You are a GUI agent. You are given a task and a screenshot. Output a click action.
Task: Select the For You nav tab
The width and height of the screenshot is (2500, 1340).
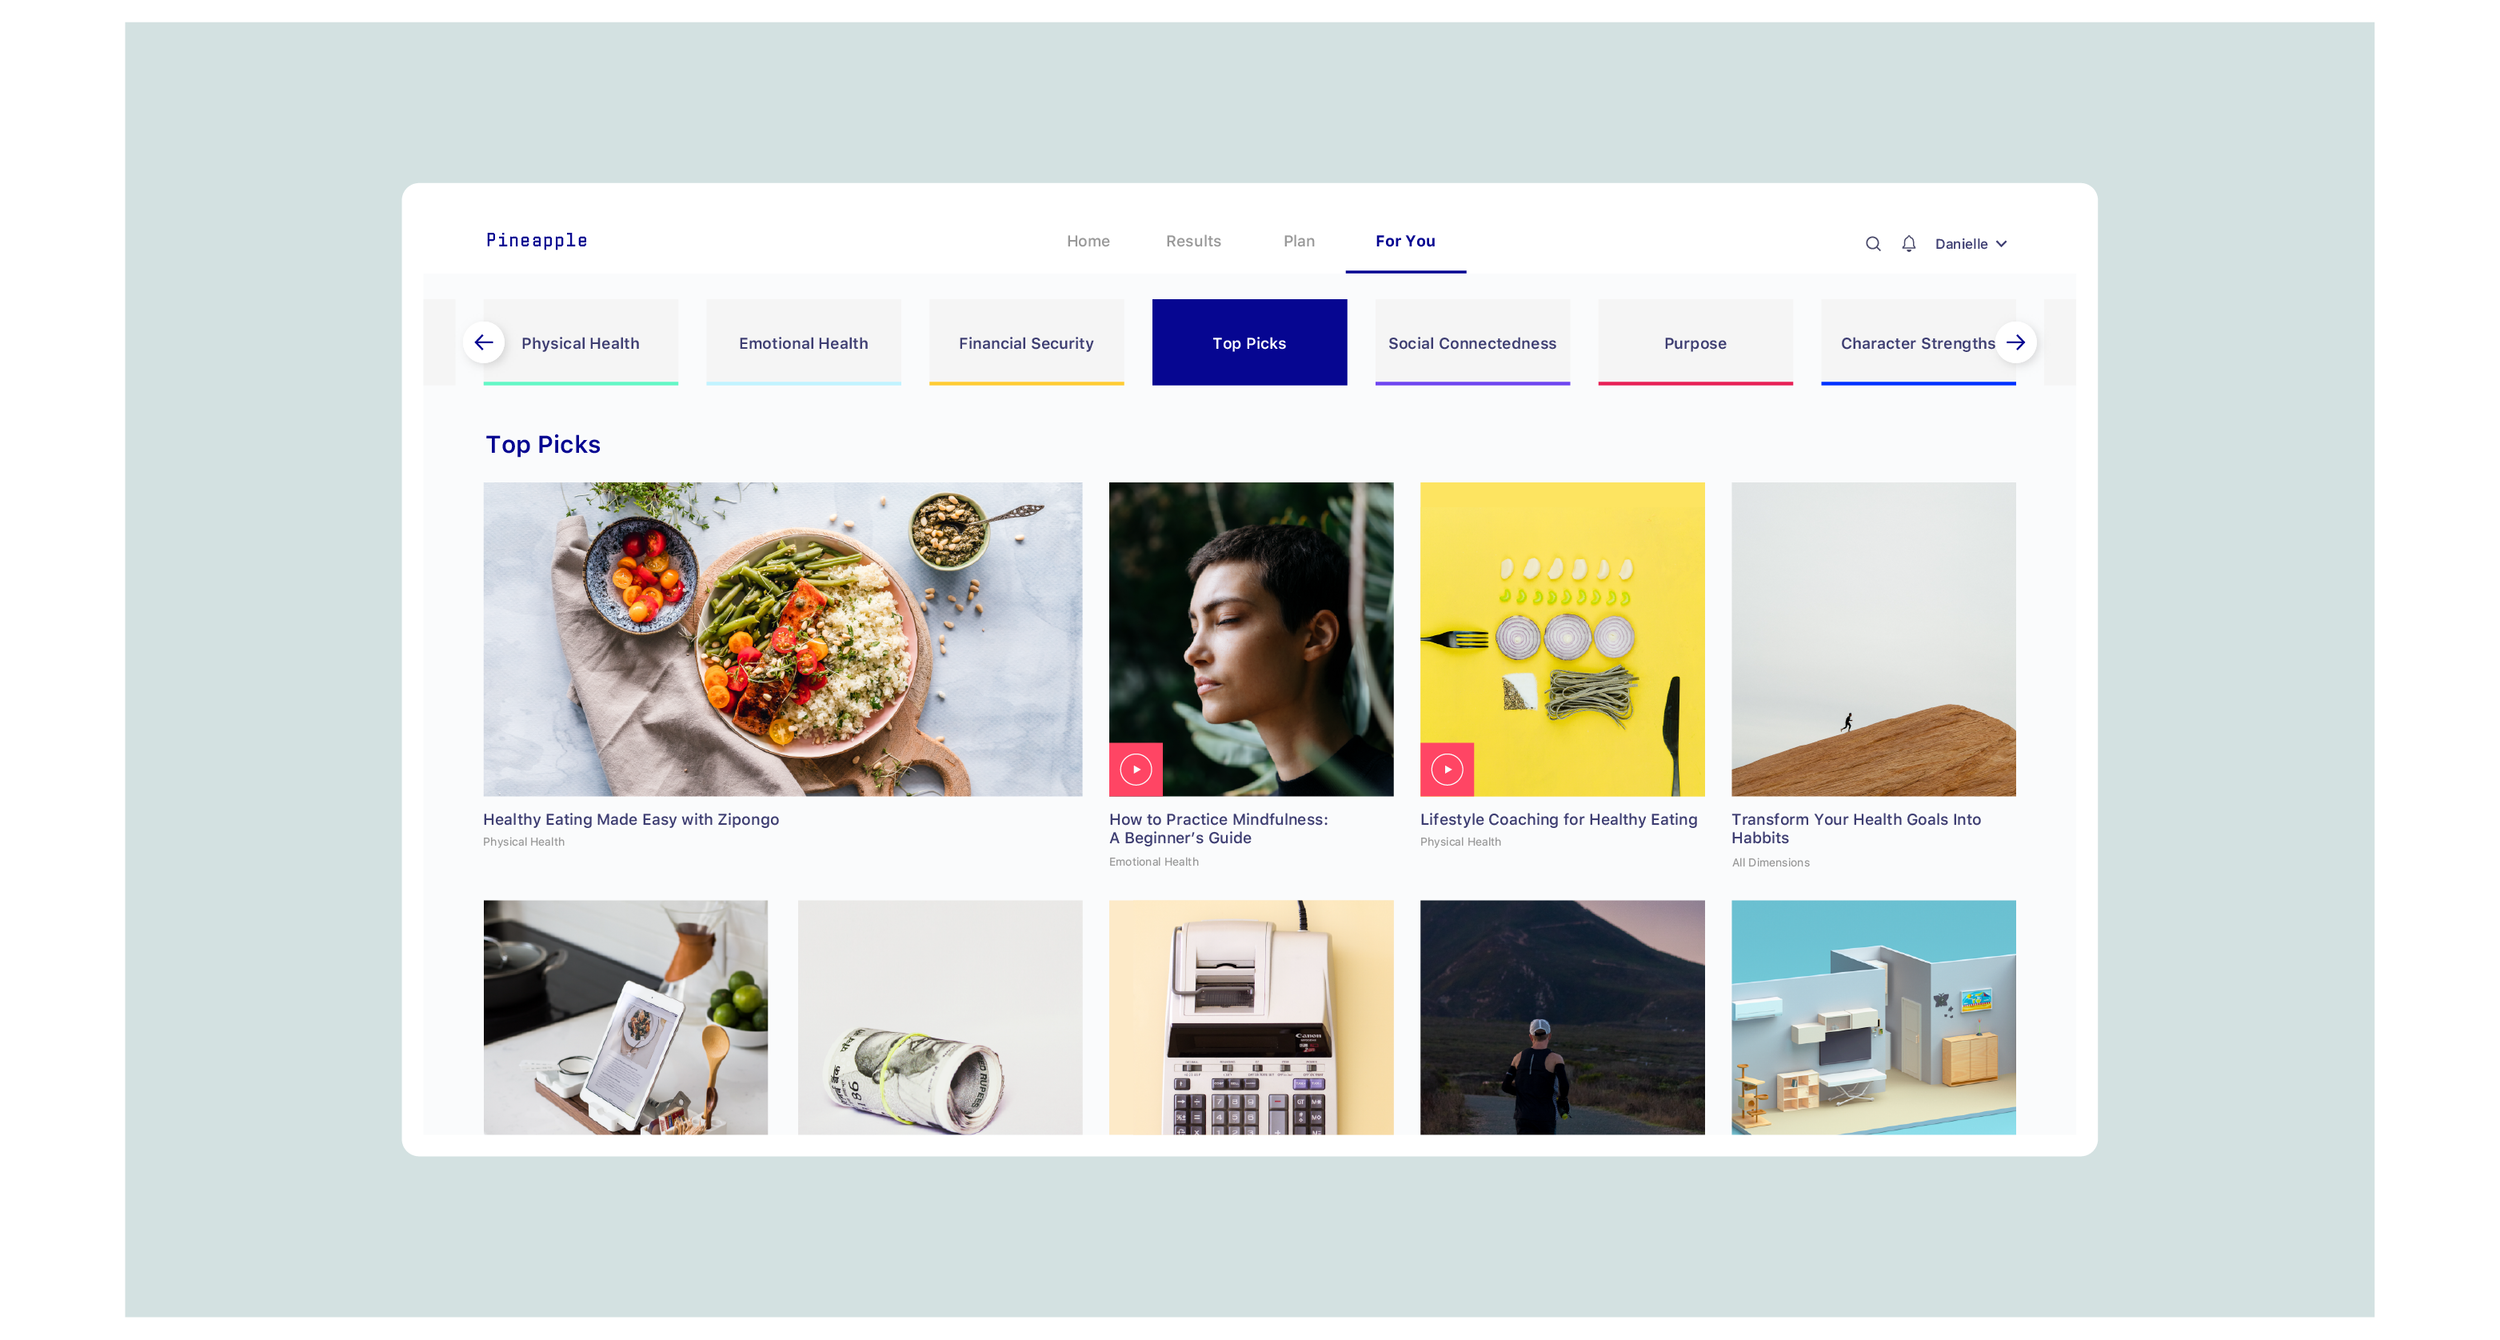(x=1405, y=241)
